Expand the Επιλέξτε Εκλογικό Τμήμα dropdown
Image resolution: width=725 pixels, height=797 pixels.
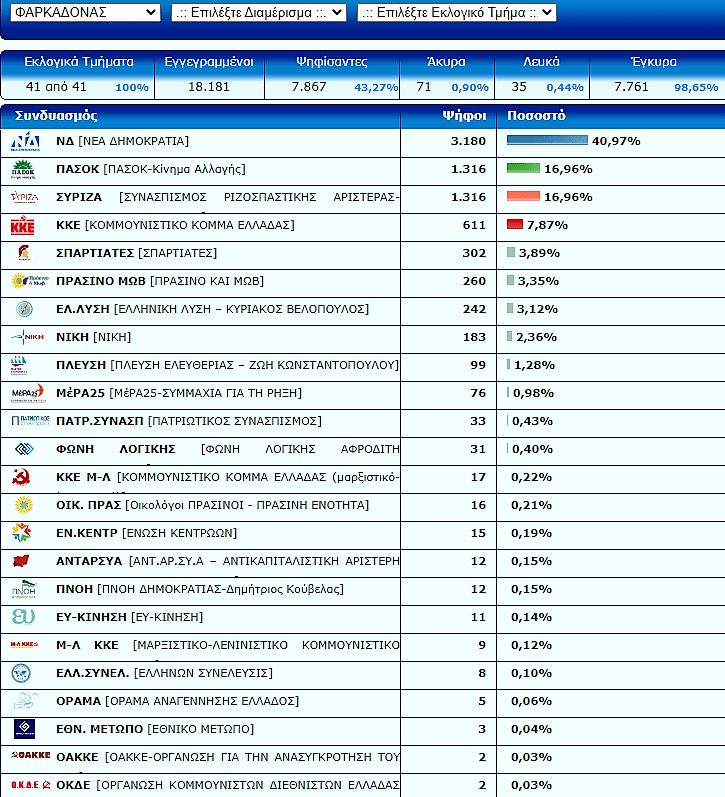[456, 12]
